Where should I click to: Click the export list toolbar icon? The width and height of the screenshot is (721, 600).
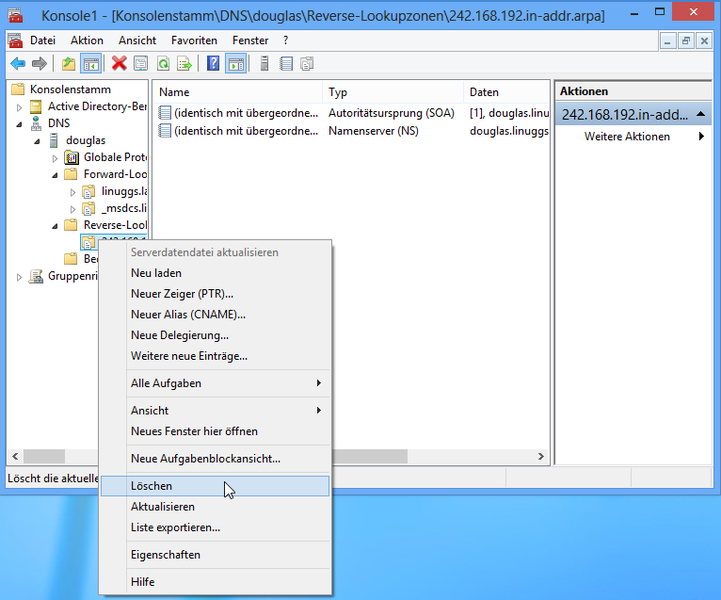[184, 64]
